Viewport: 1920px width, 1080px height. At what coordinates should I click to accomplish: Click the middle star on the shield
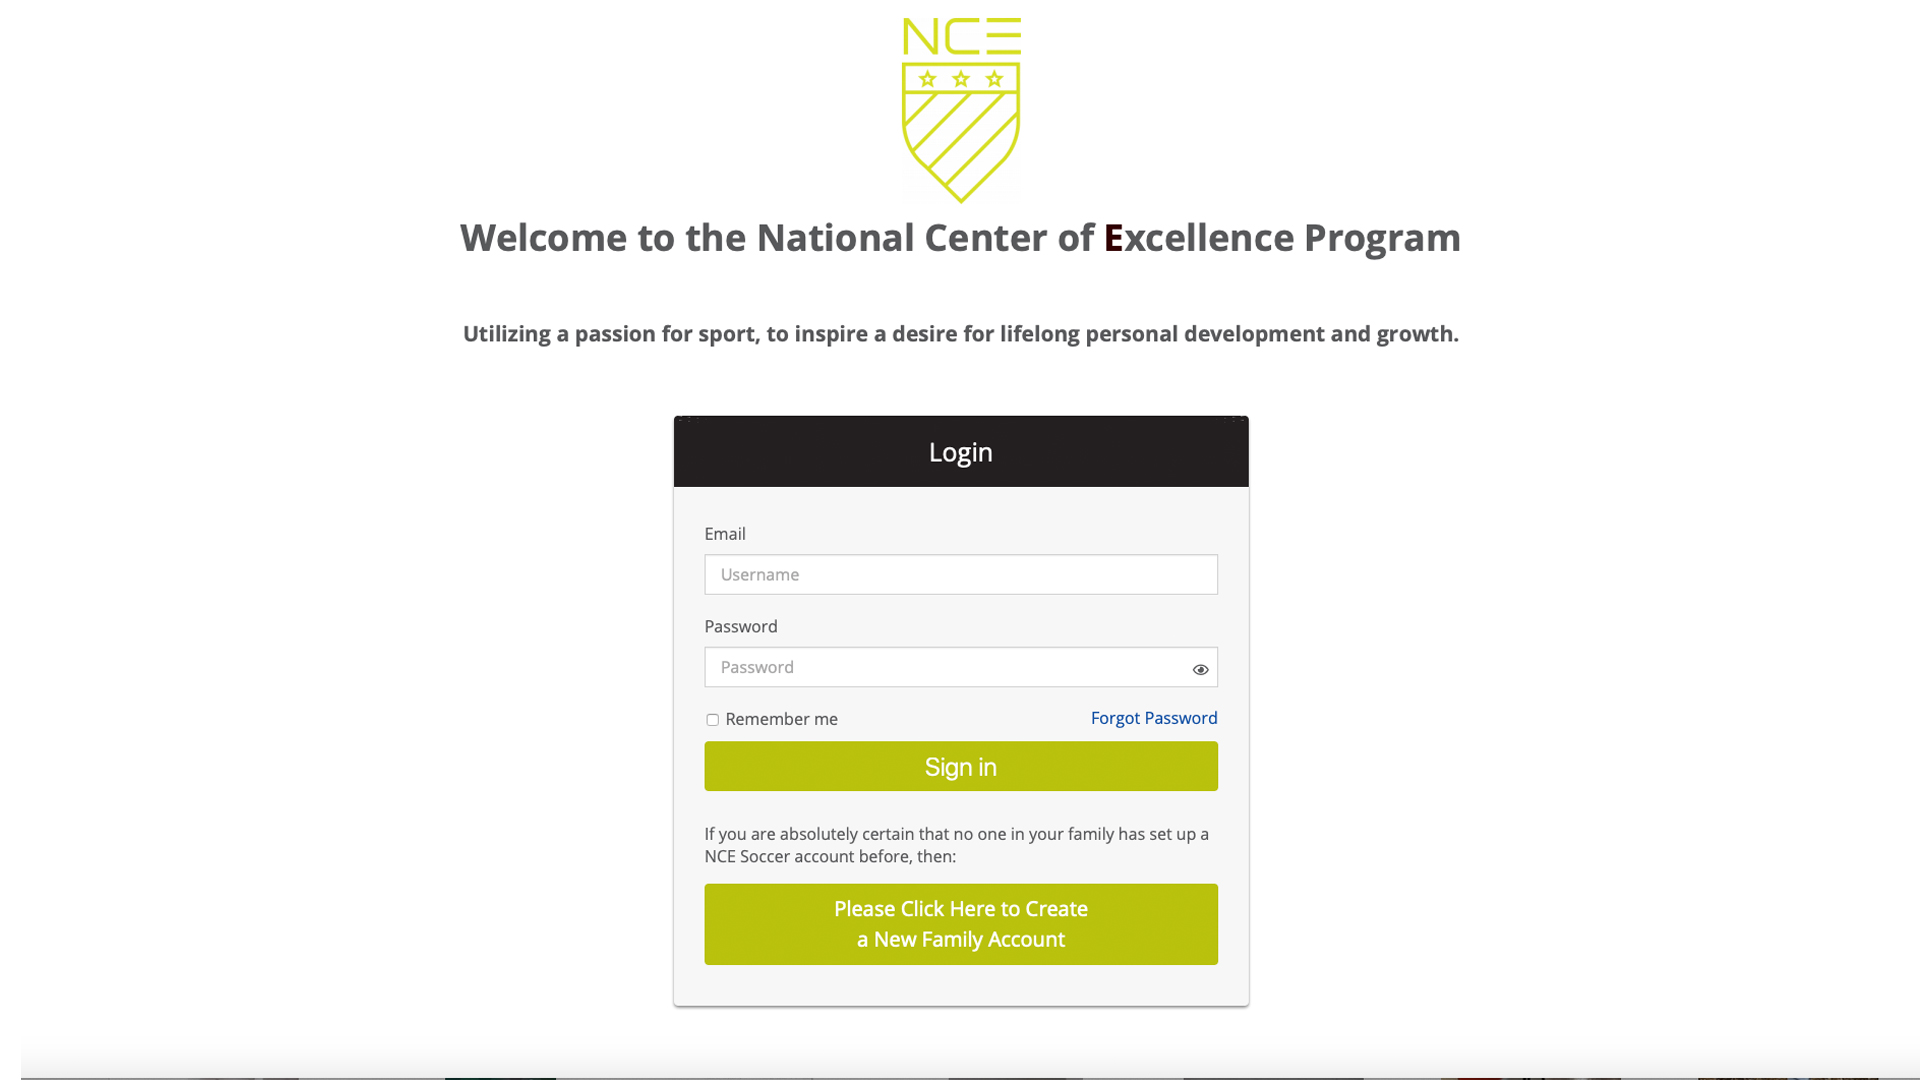[x=961, y=79]
